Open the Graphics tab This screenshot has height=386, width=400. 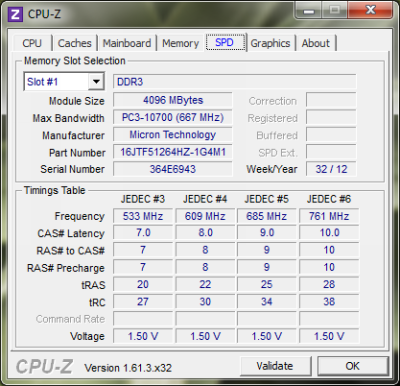click(270, 43)
